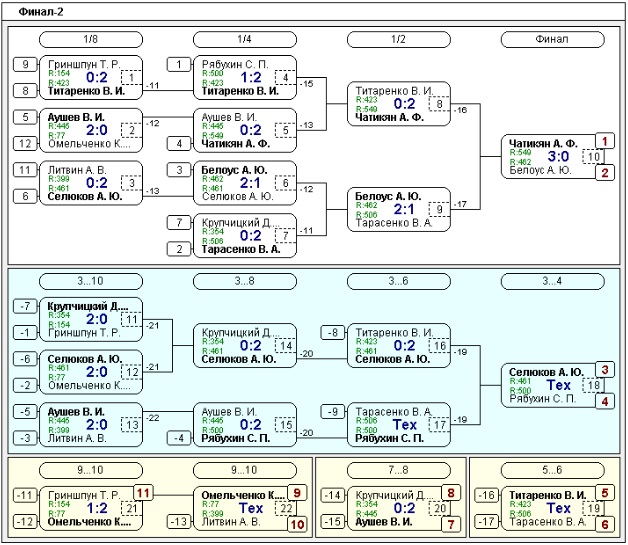
Task: Select place badge 7 near Аушев
Action: [451, 524]
